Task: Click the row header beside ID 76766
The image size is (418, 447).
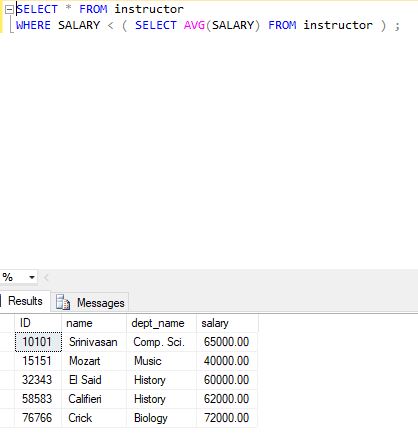Action: [7, 418]
